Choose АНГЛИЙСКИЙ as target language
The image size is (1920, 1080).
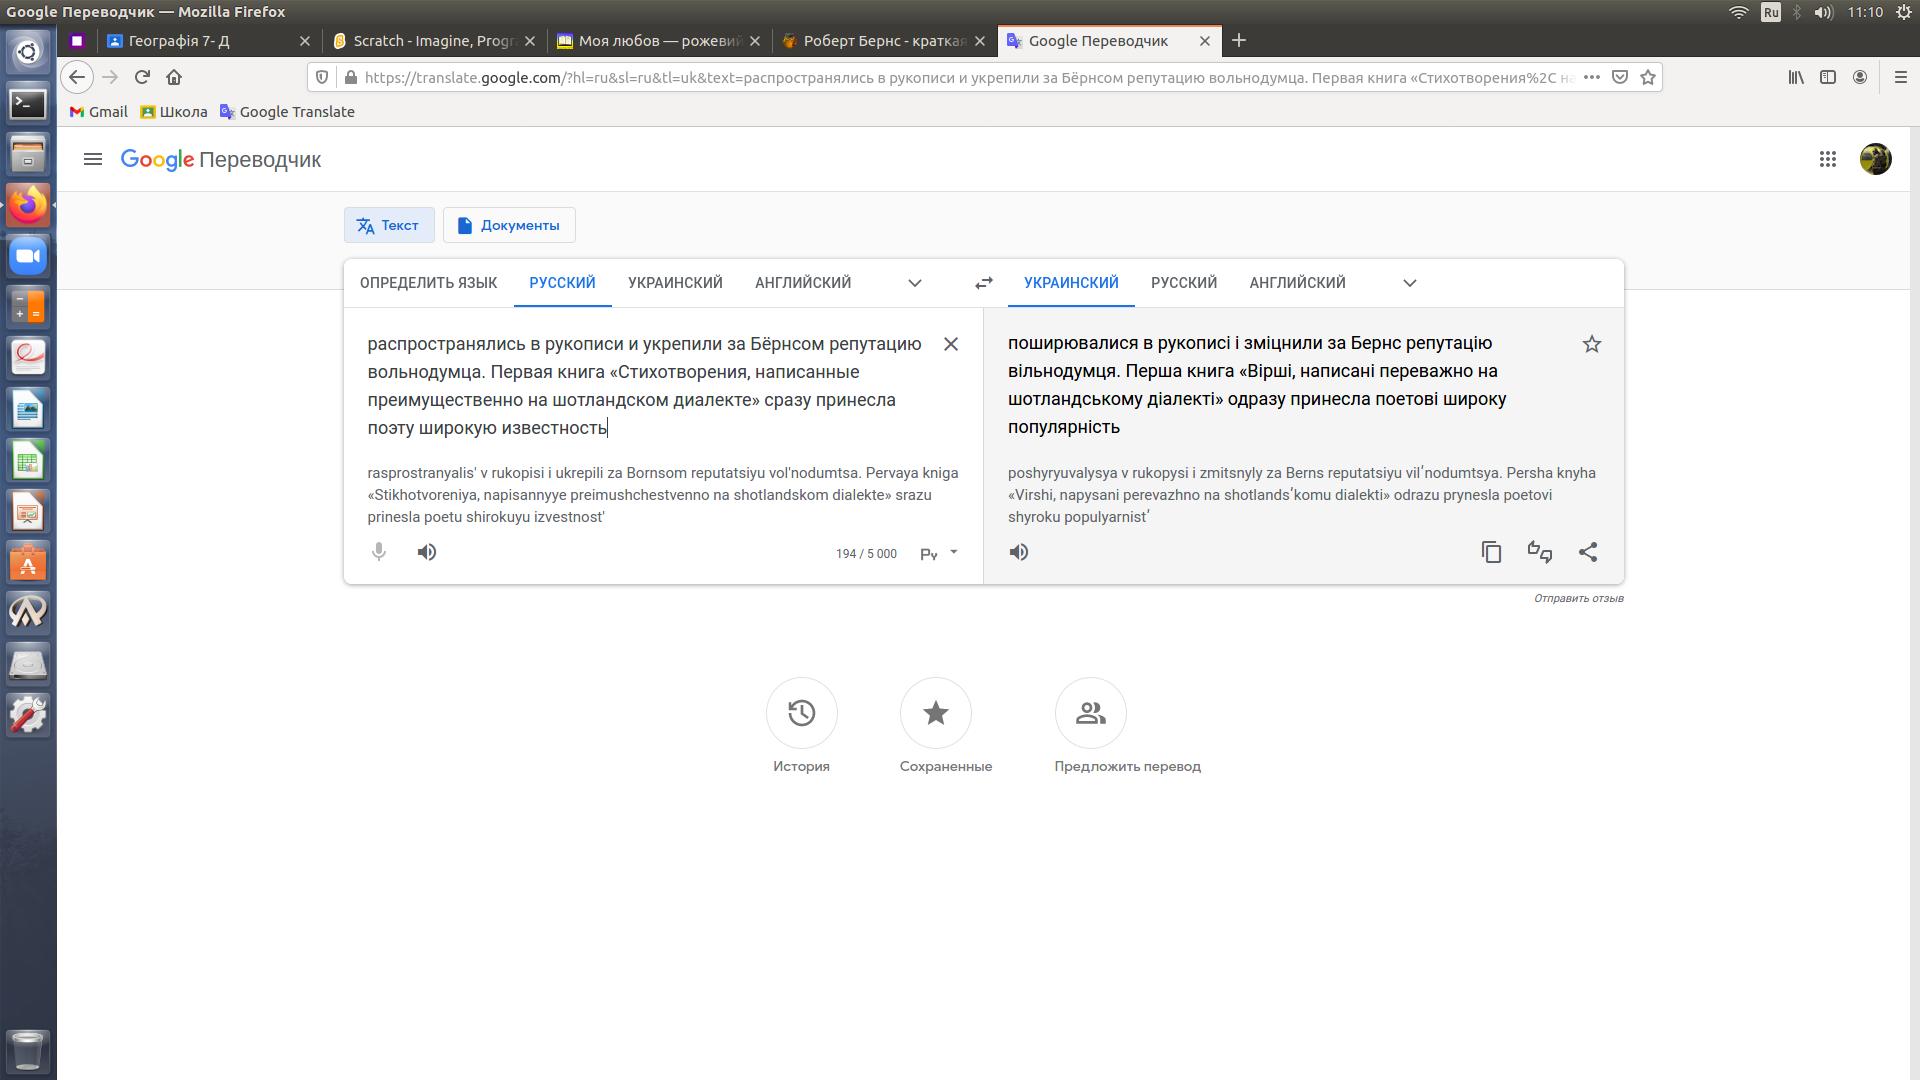point(1297,283)
